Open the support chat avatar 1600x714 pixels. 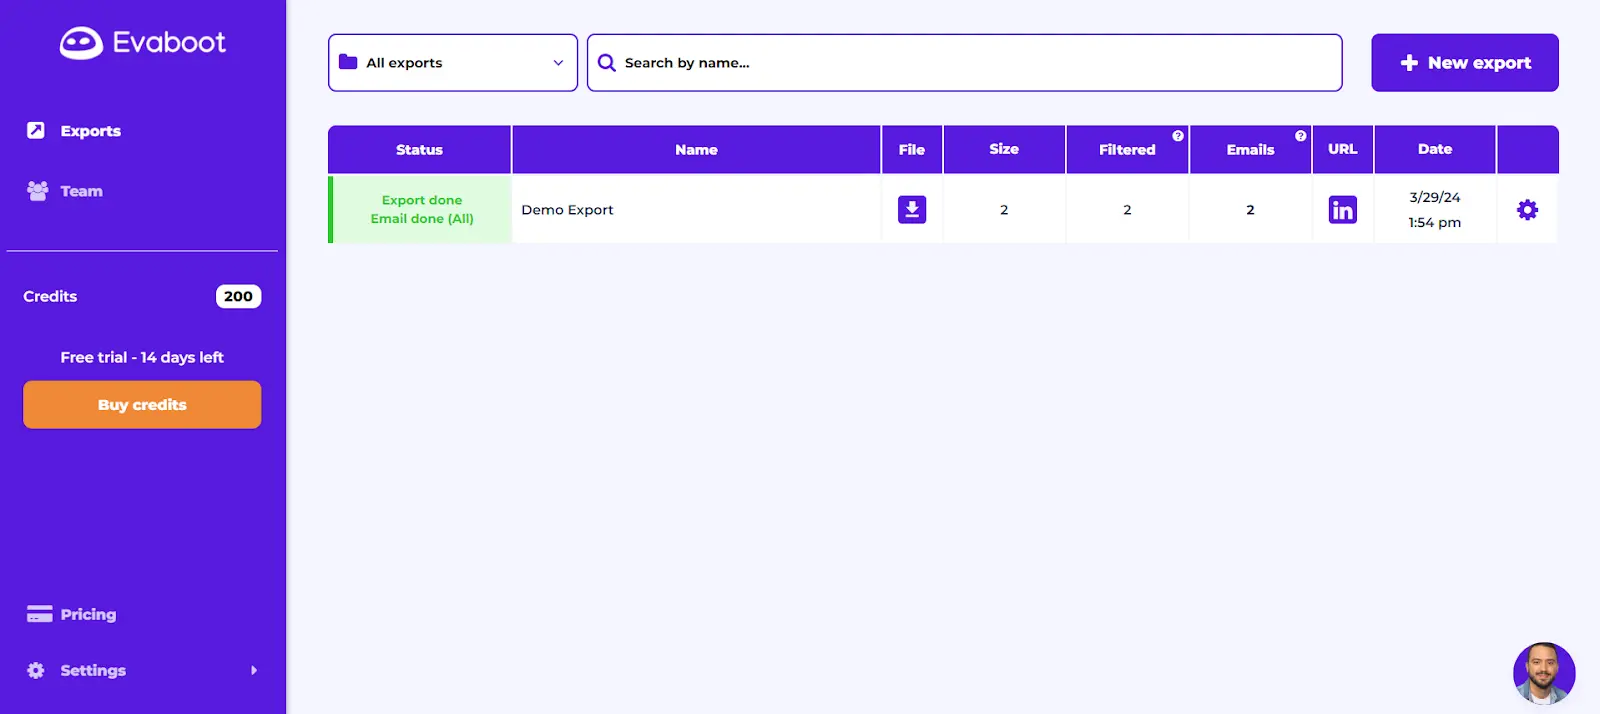click(x=1543, y=673)
